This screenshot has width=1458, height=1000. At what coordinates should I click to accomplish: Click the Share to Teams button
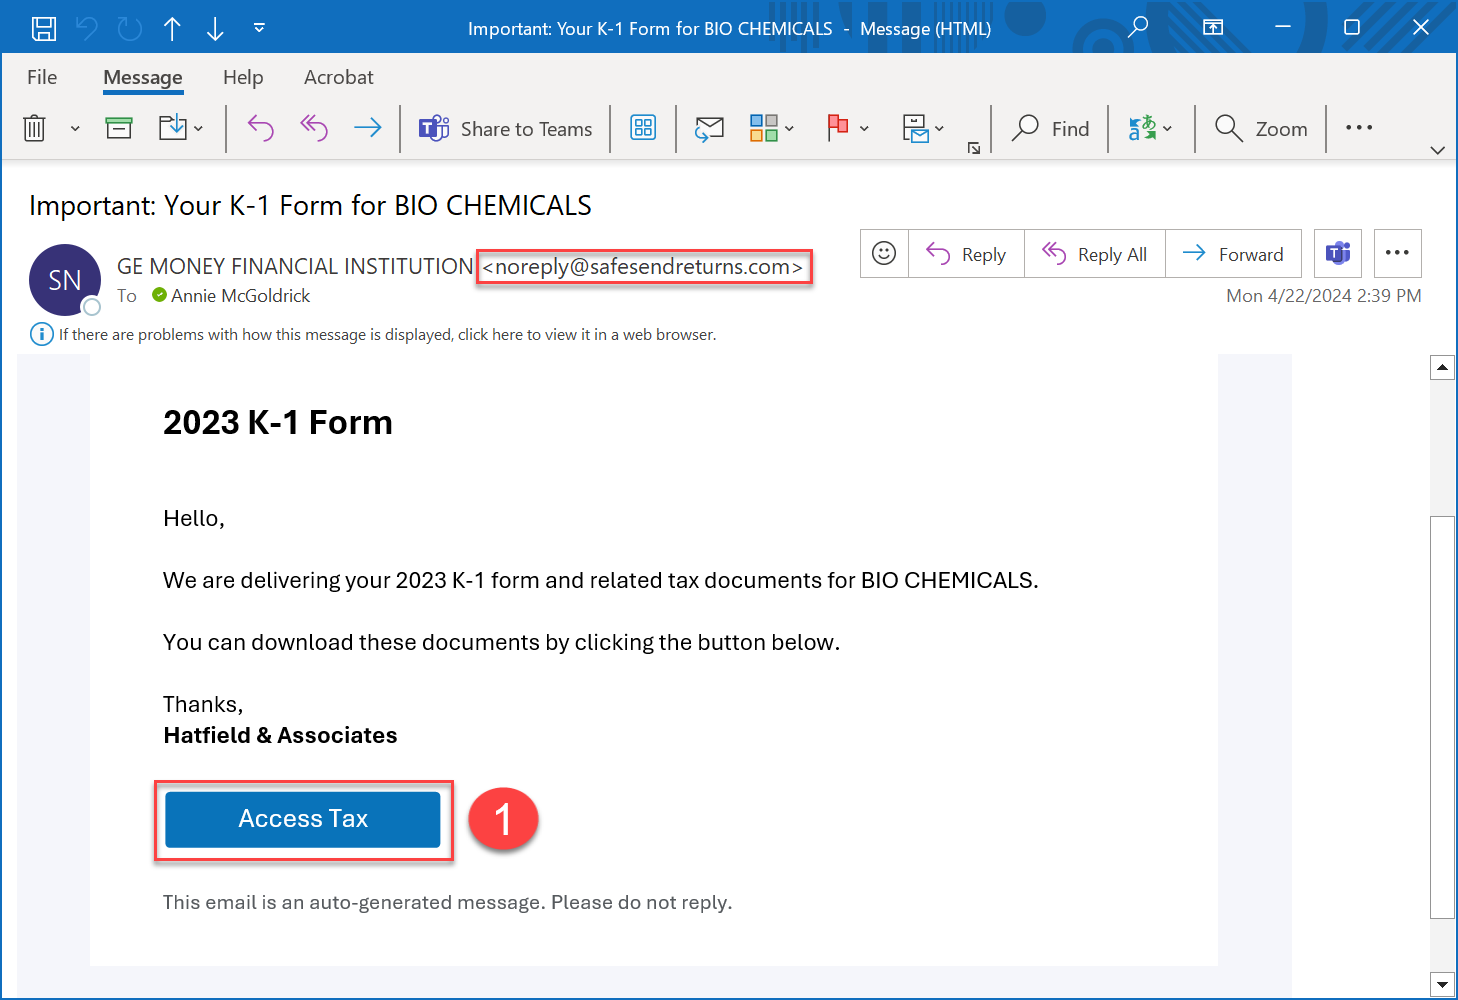[x=506, y=129]
